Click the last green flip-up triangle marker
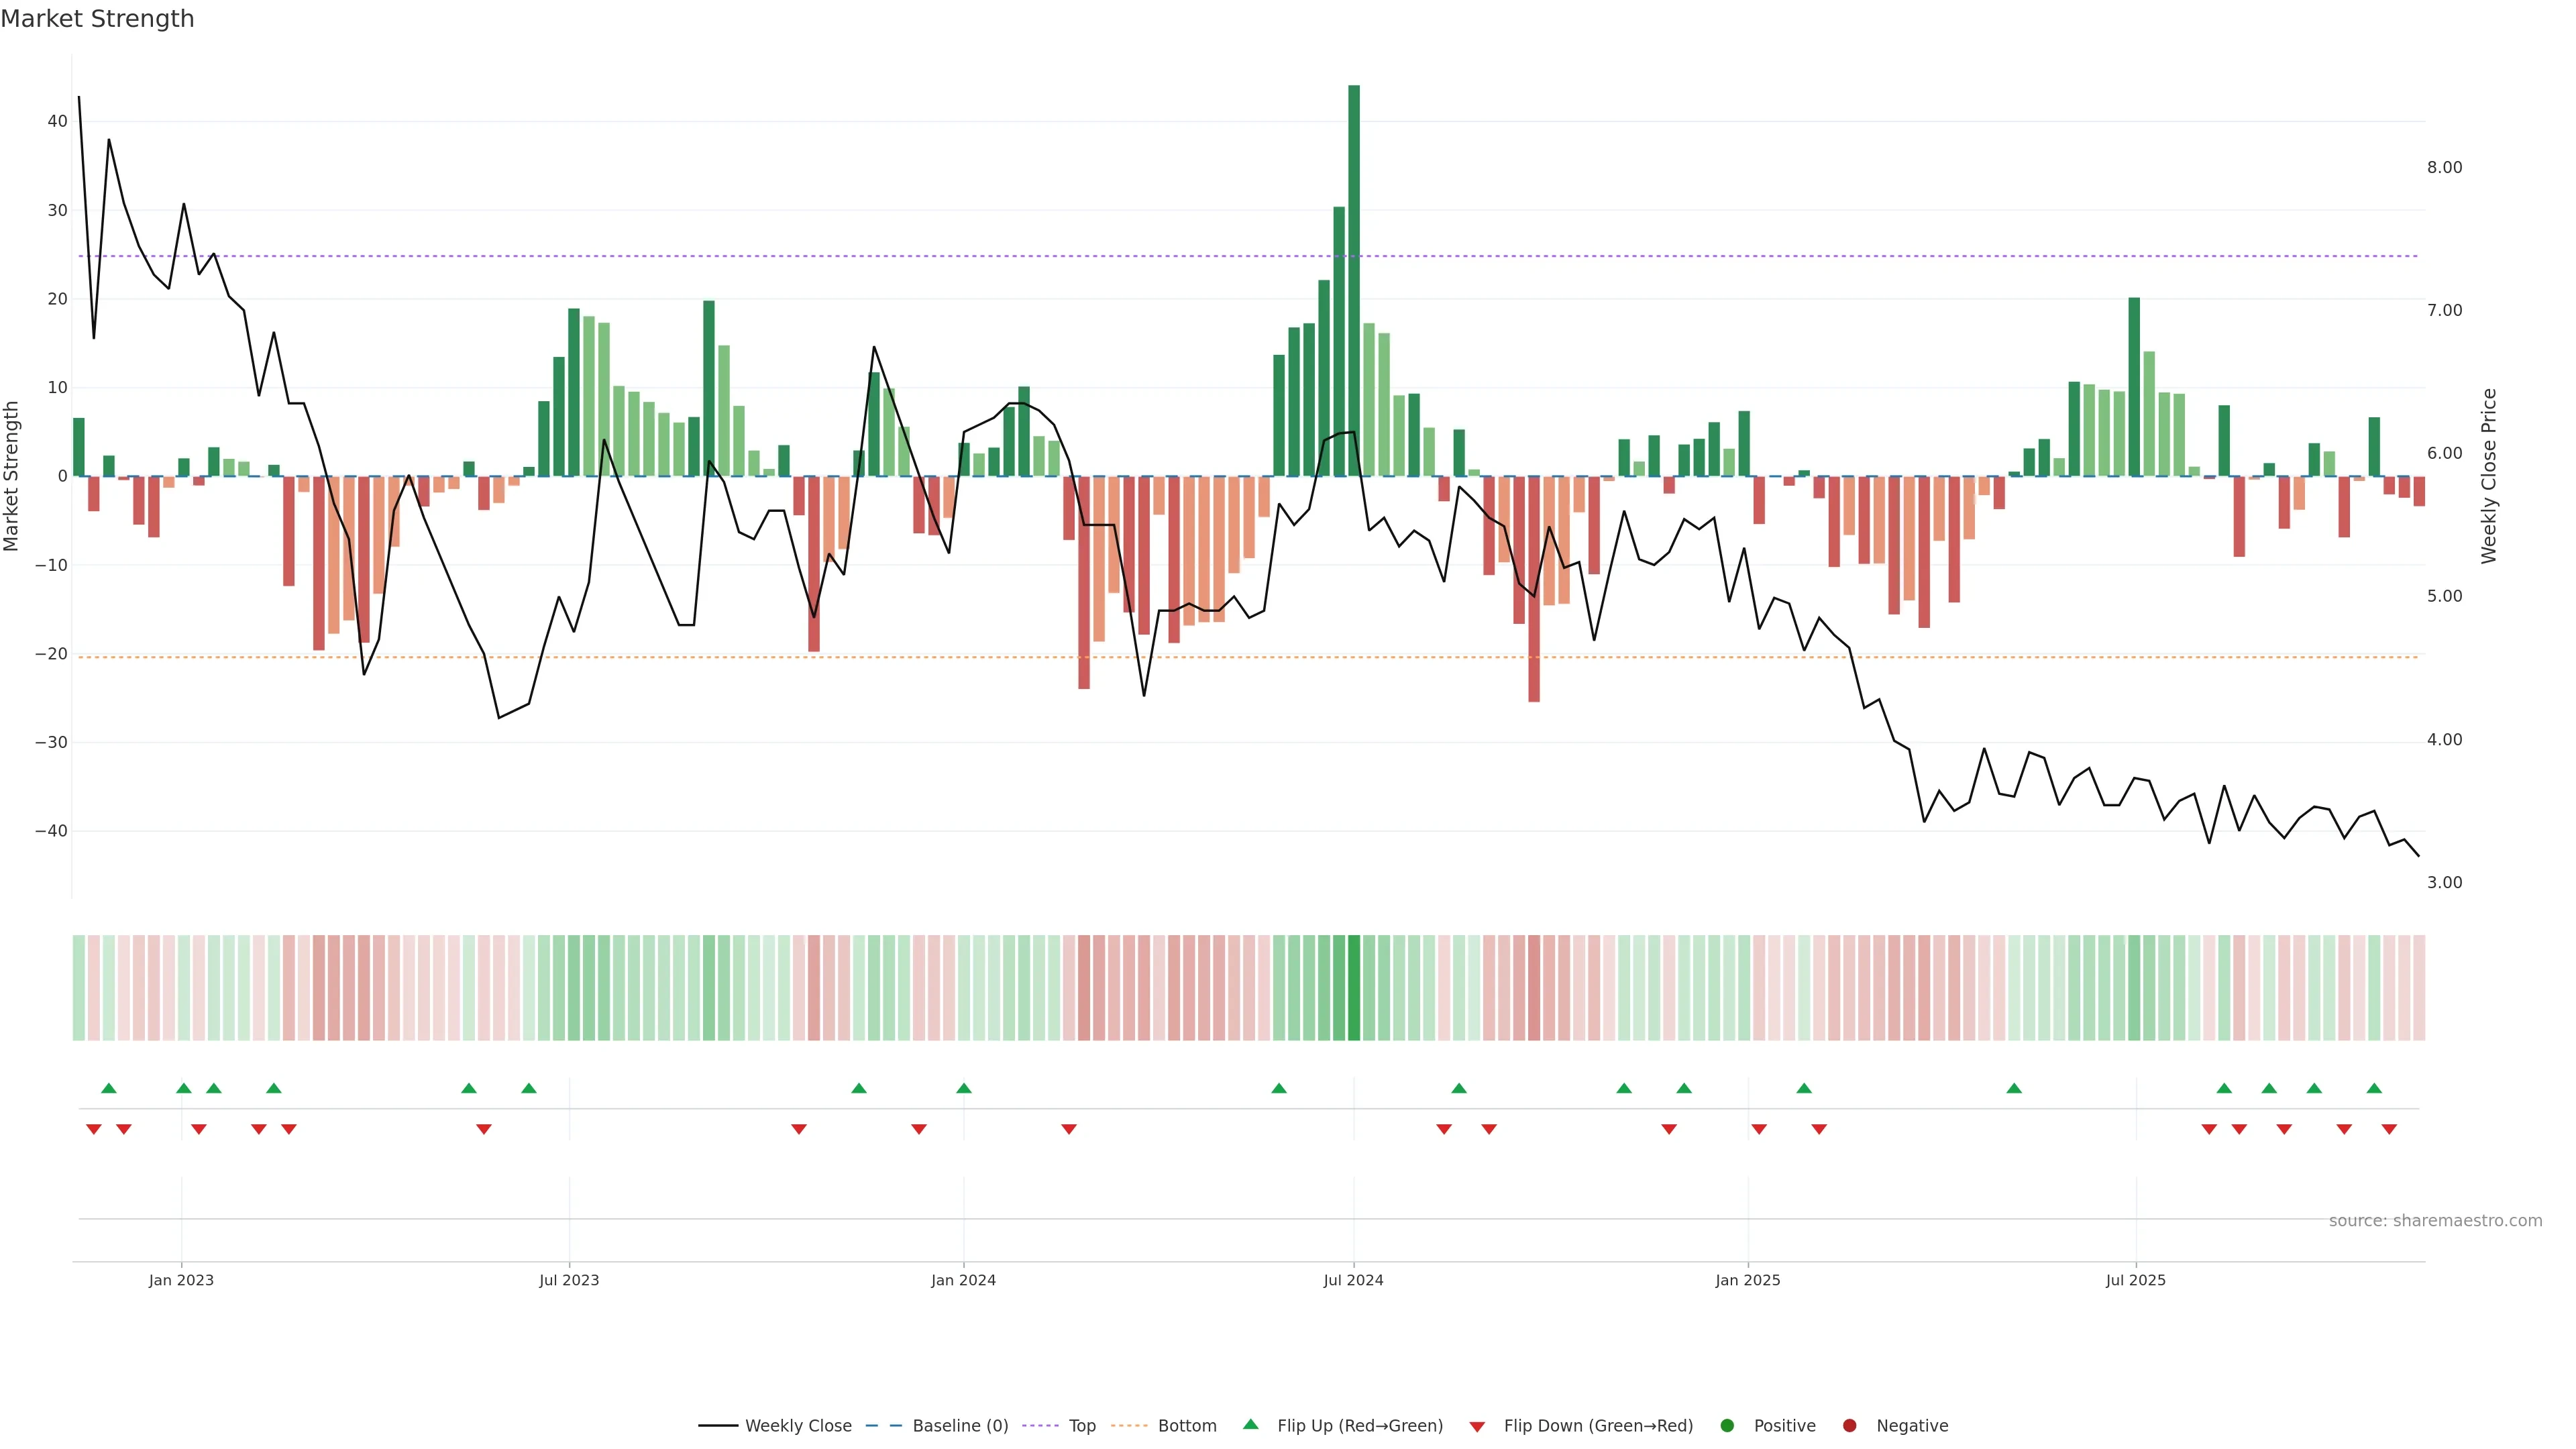Screen dimensions: 2576x1449 pos(2374,1088)
